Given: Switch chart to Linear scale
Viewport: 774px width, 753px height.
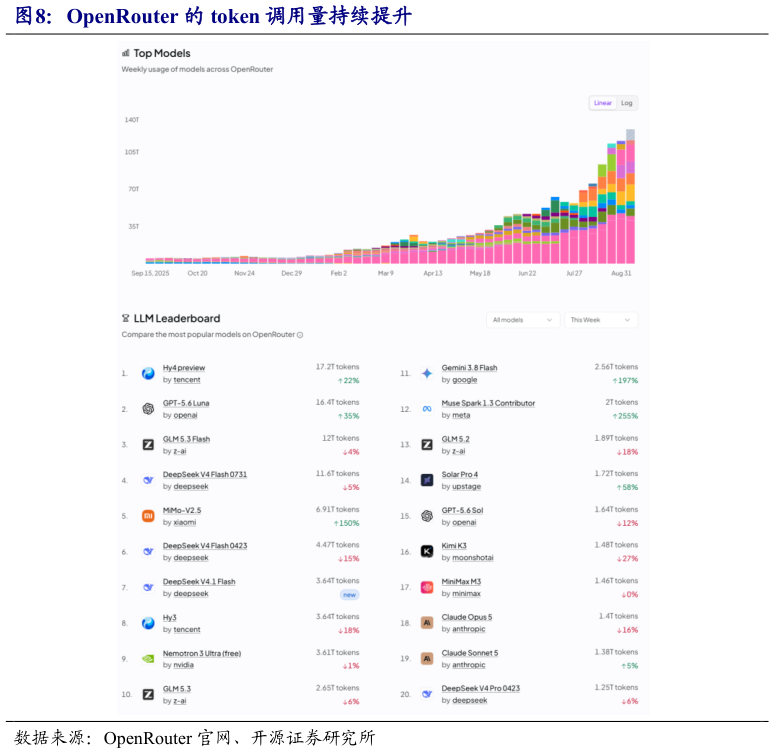Looking at the screenshot, I should [x=603, y=103].
